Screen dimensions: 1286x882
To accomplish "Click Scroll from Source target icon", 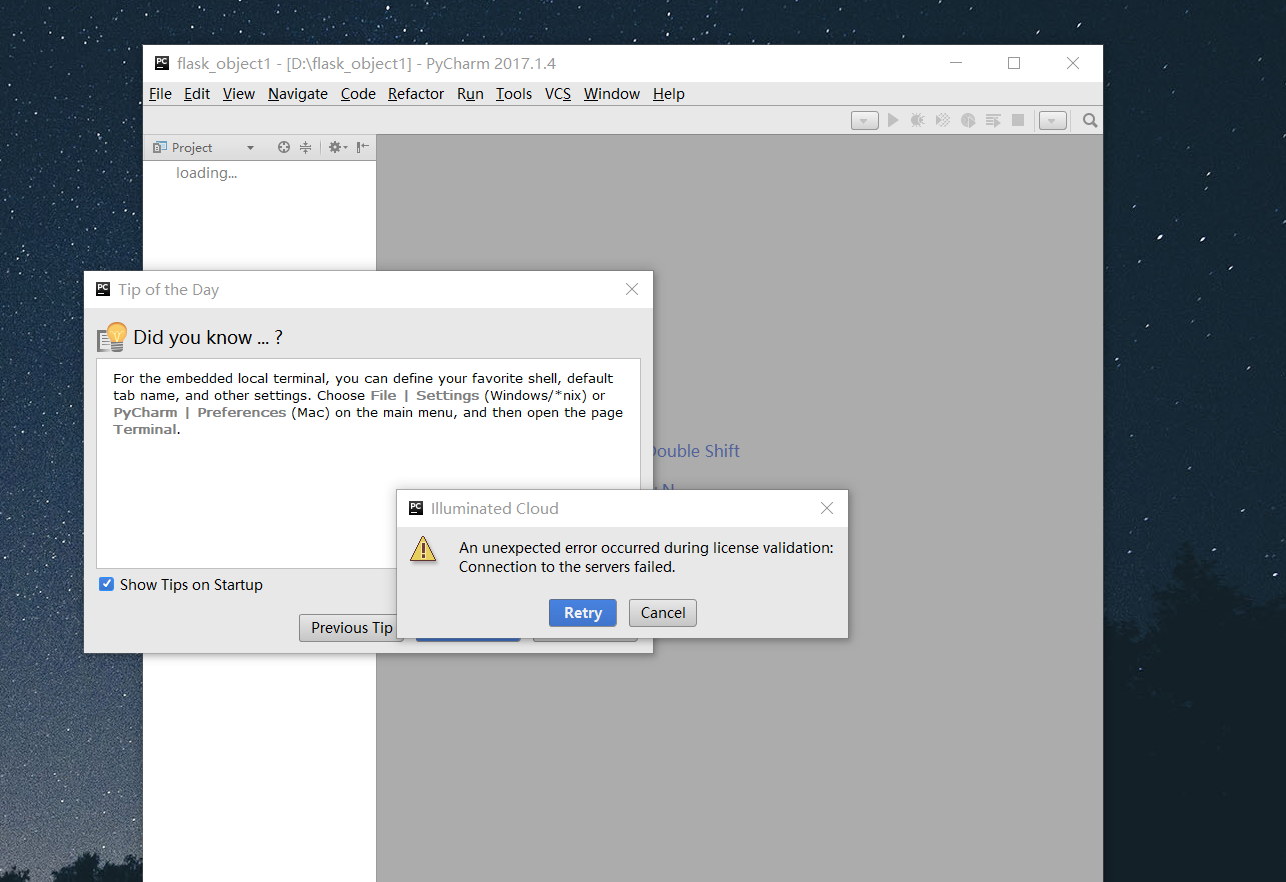I will (284, 147).
